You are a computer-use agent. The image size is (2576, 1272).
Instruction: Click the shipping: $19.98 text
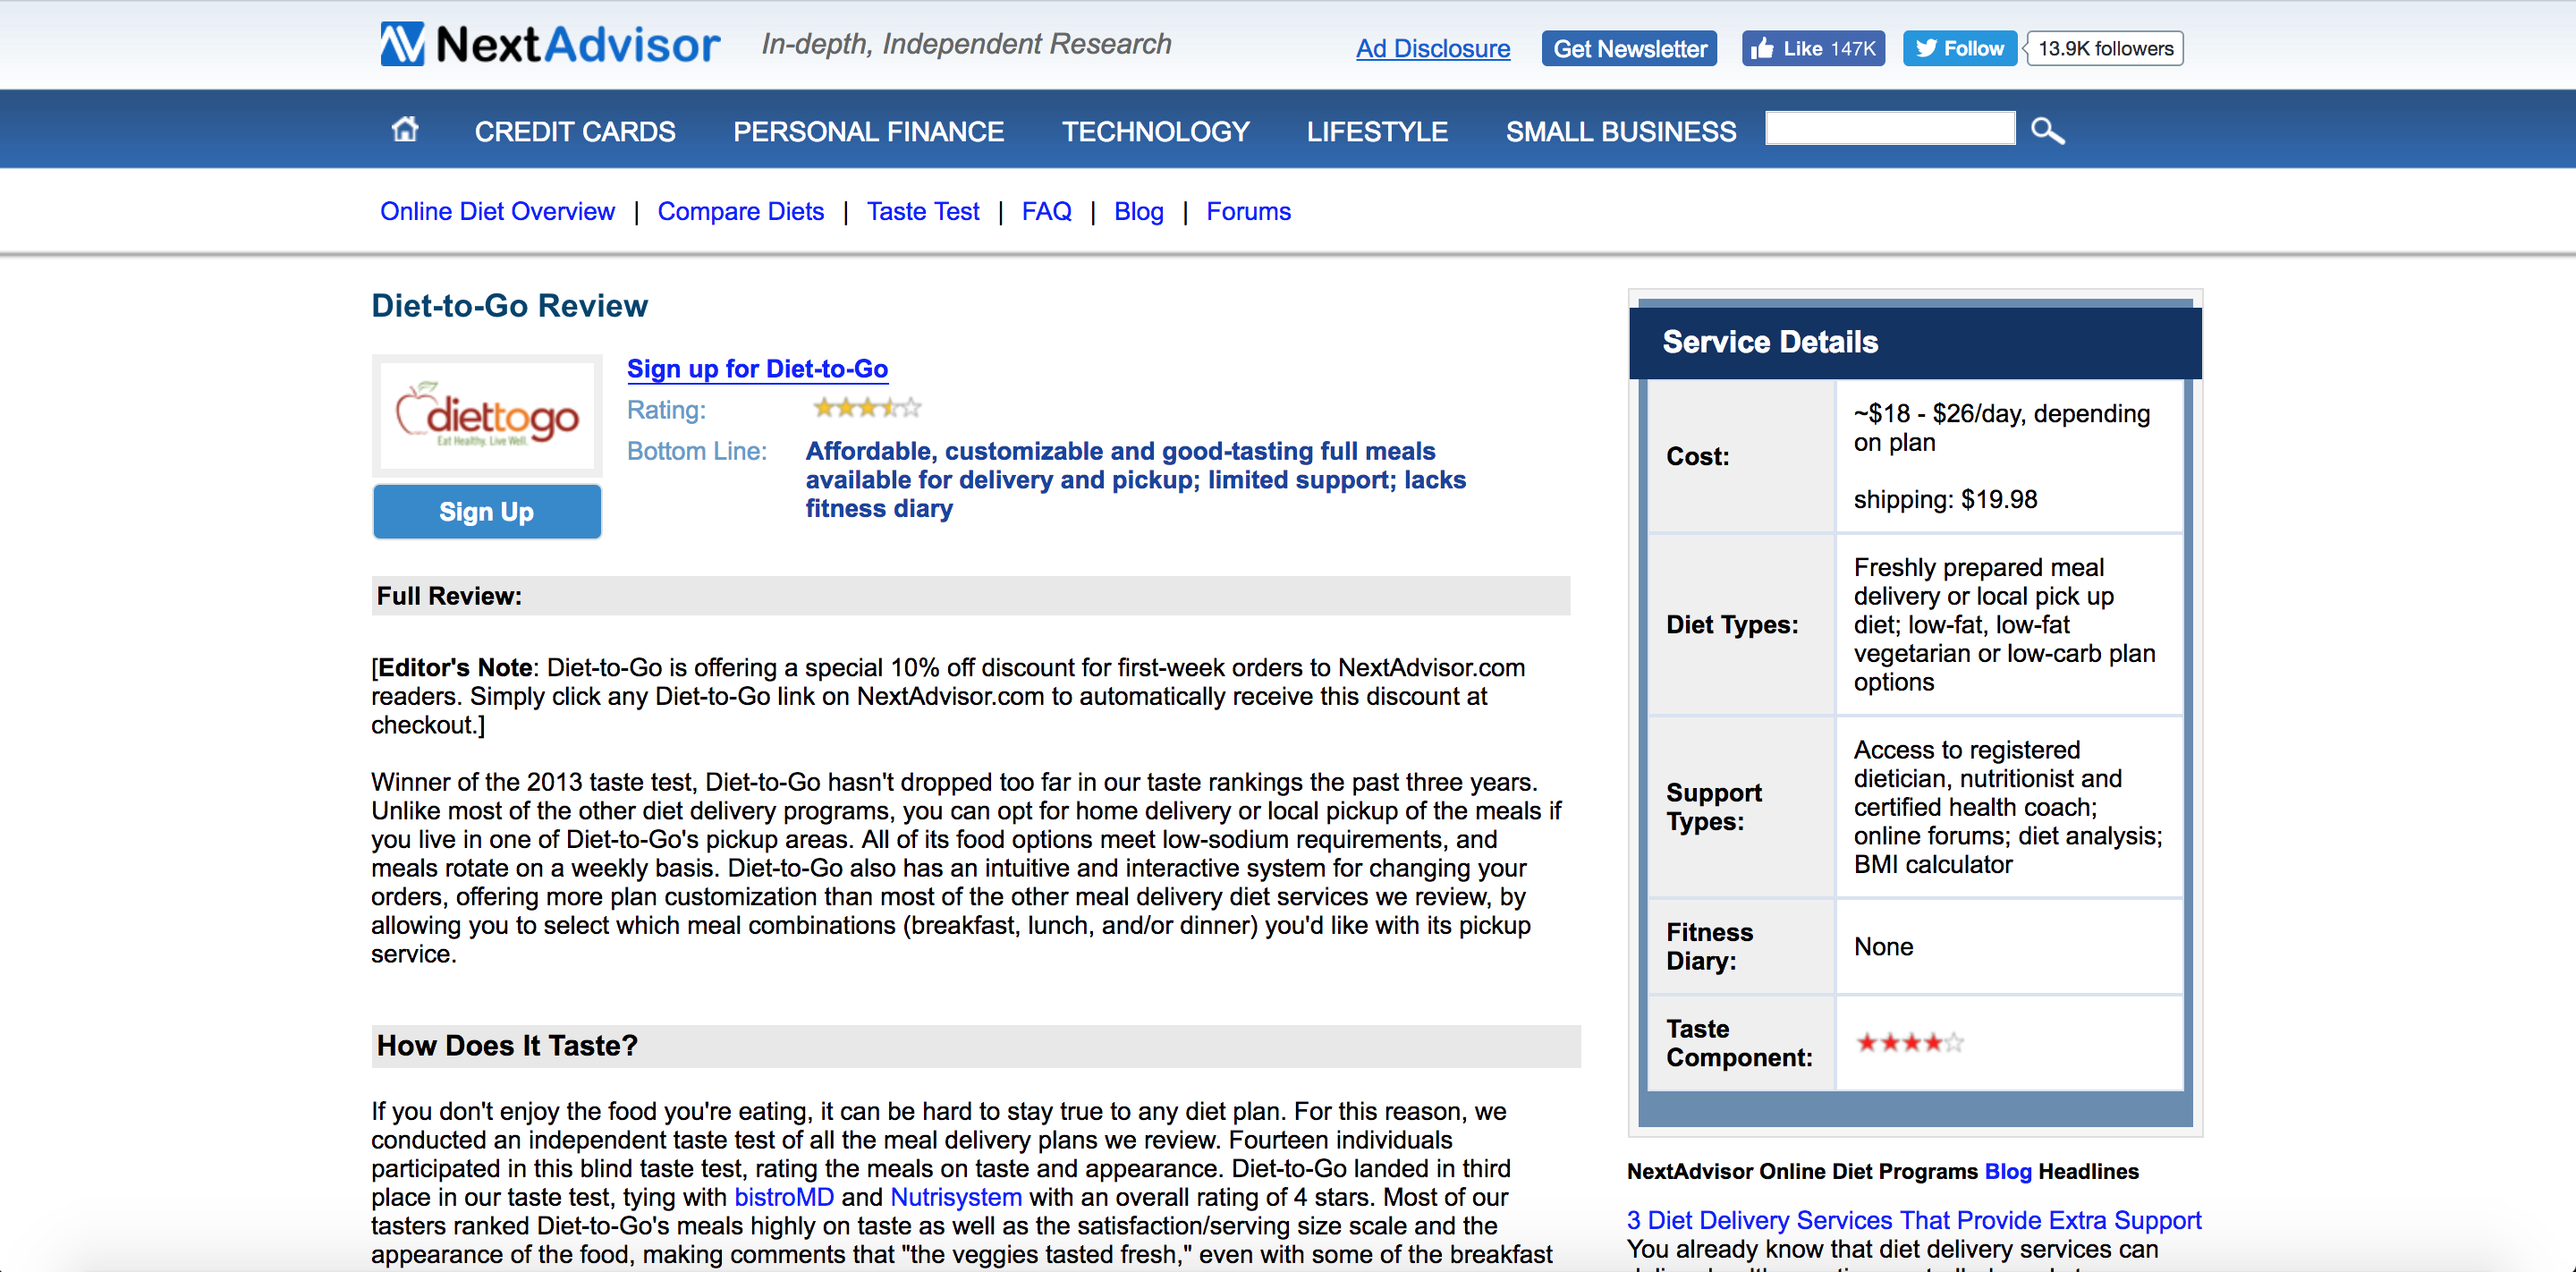(1945, 499)
